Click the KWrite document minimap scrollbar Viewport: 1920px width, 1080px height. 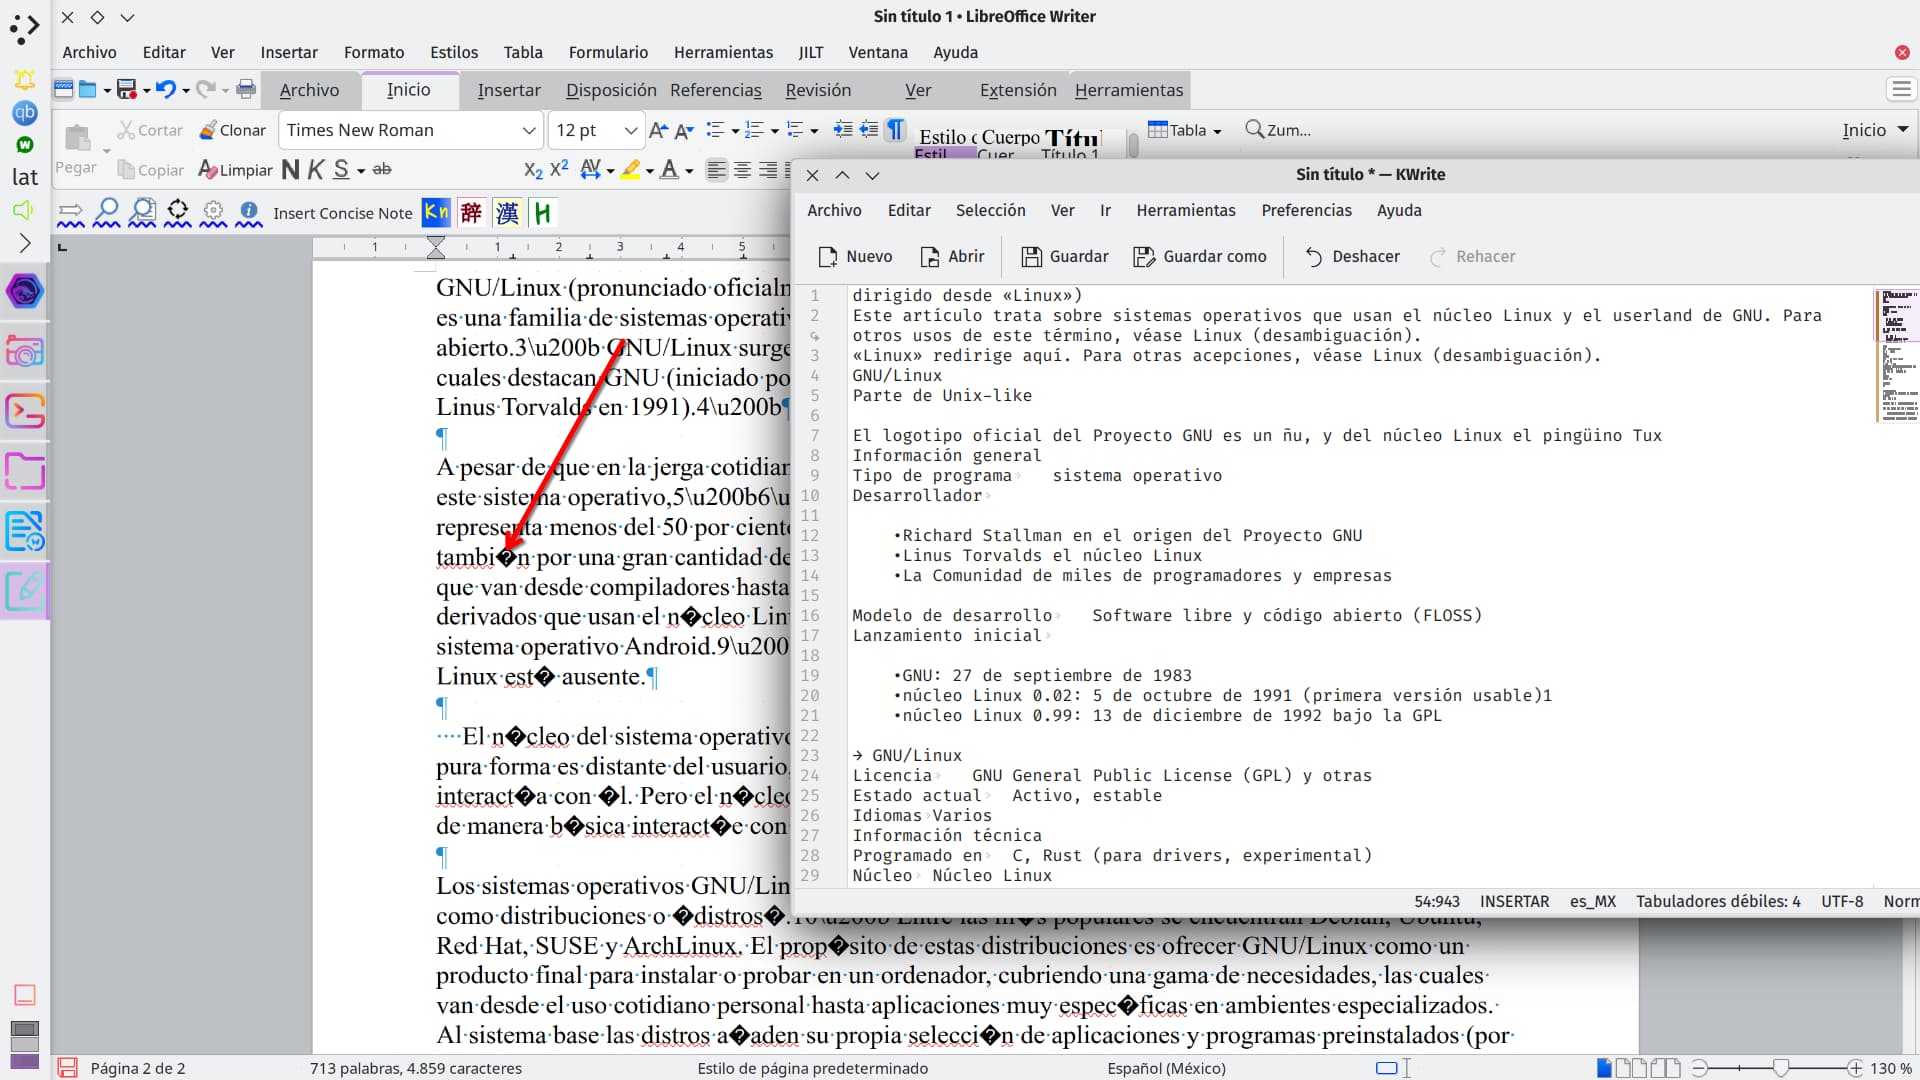[x=1897, y=355]
